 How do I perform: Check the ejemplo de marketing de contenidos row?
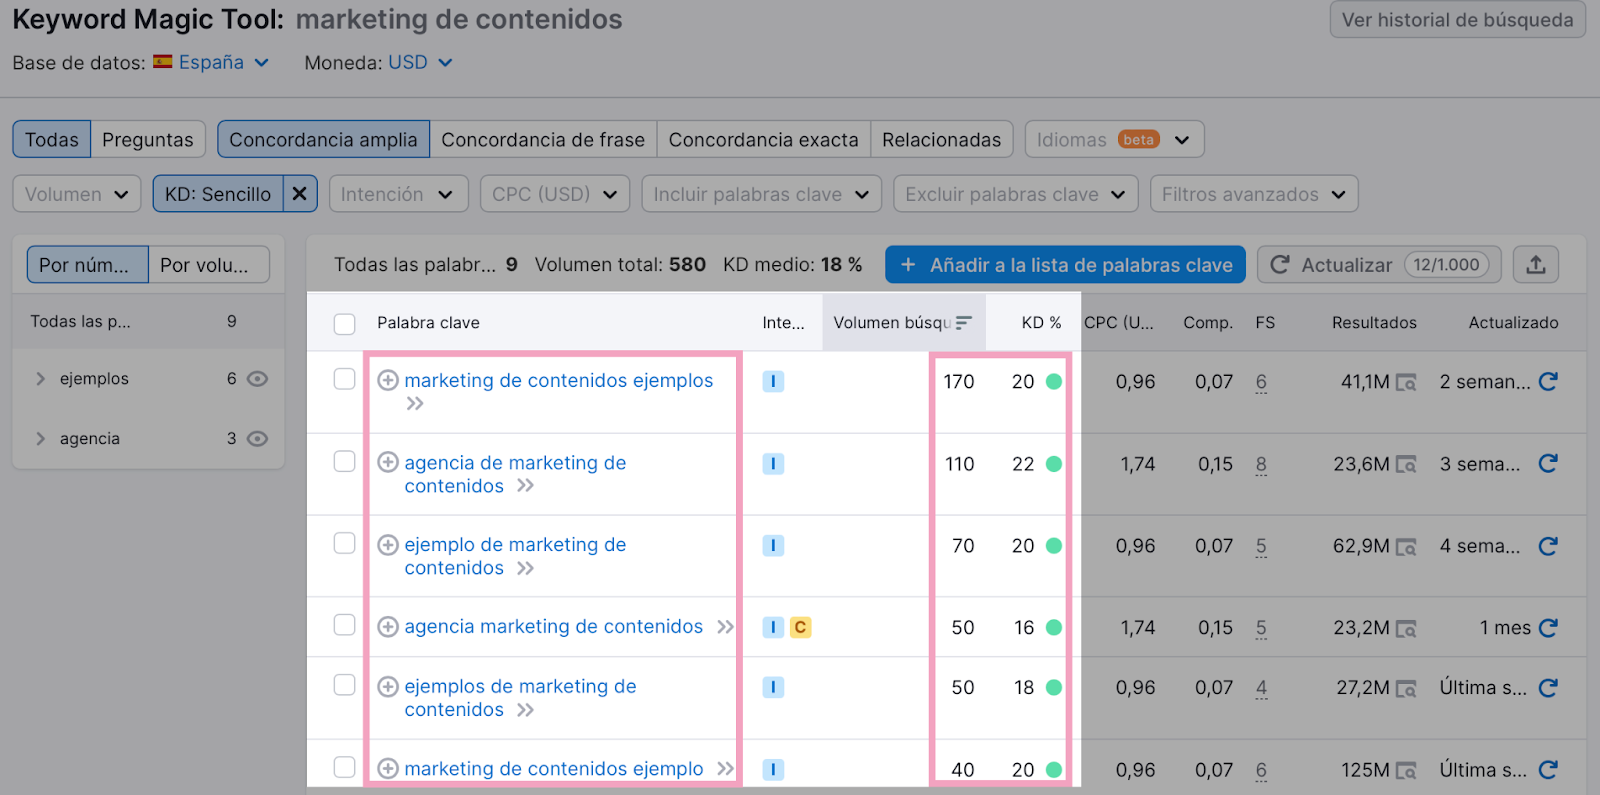click(344, 543)
